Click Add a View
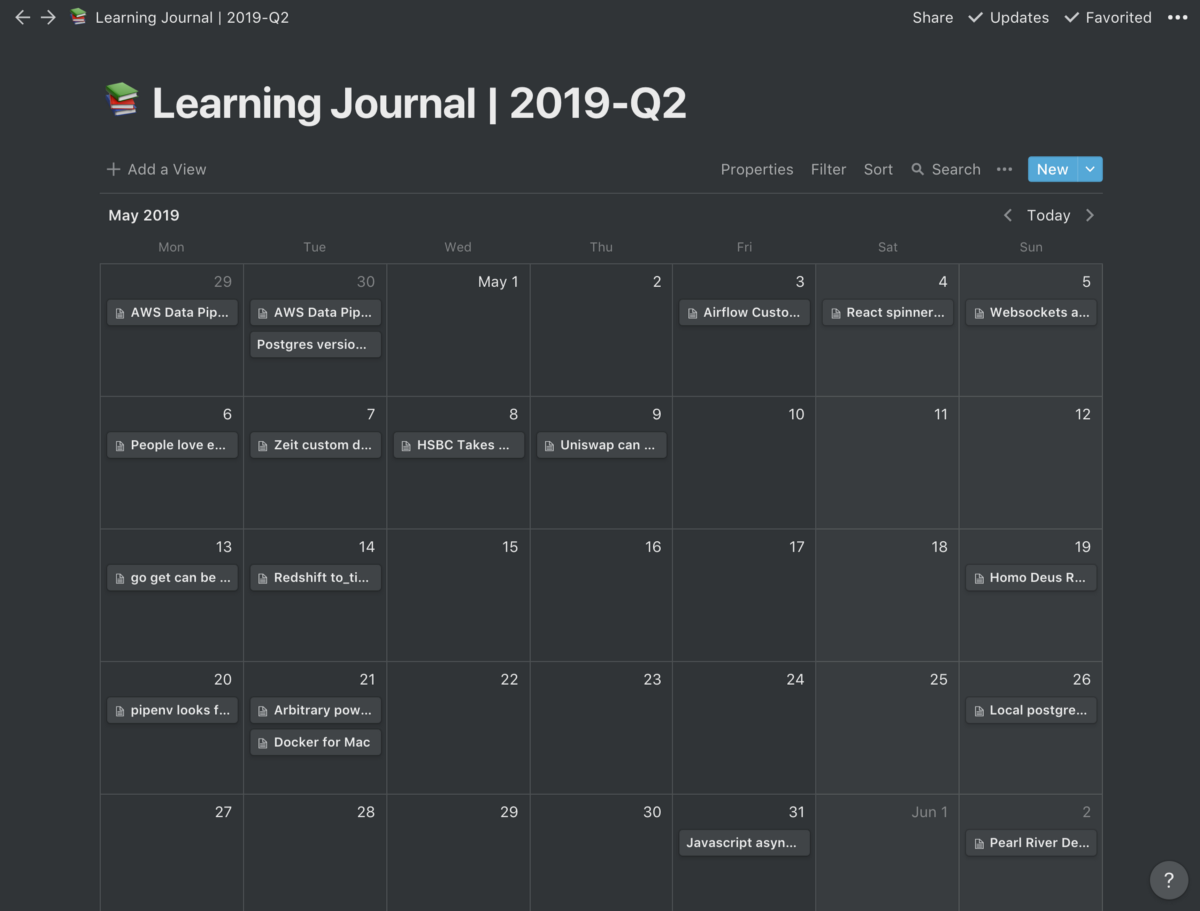The image size is (1200, 911). [156, 170]
